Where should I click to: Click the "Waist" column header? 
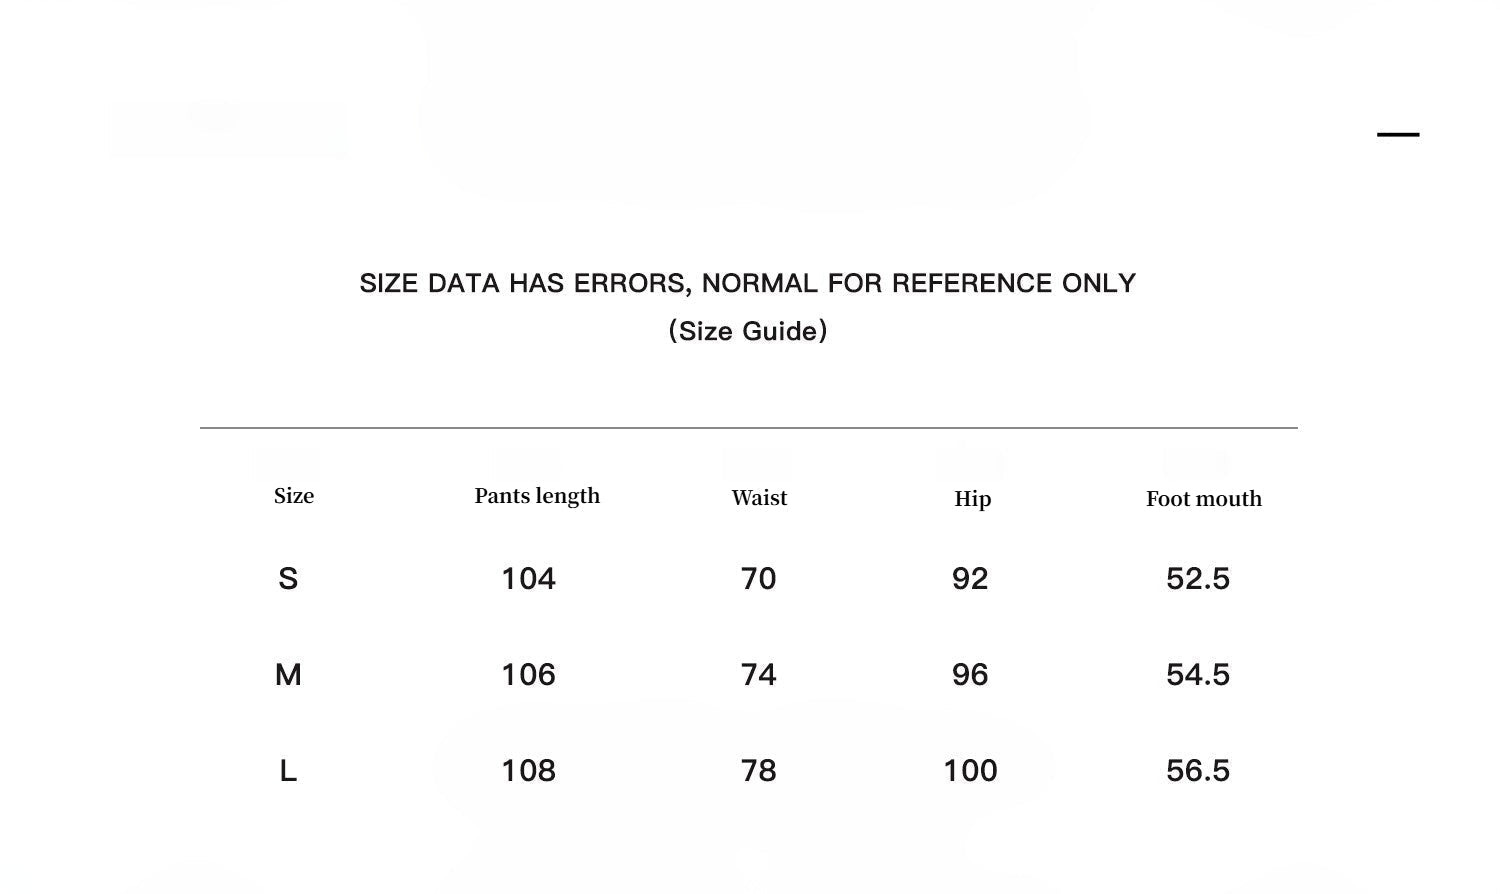[759, 498]
